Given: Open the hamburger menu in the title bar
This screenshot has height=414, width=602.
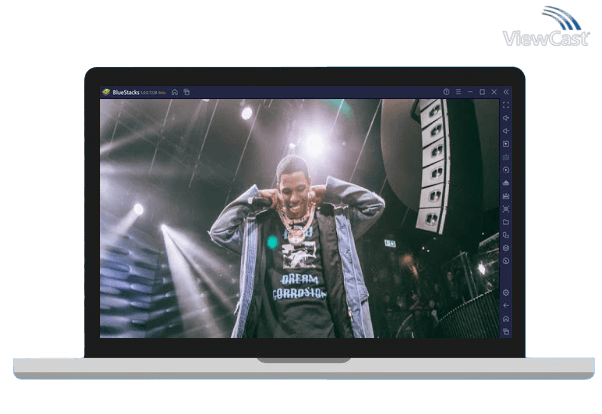Looking at the screenshot, I should point(458,92).
